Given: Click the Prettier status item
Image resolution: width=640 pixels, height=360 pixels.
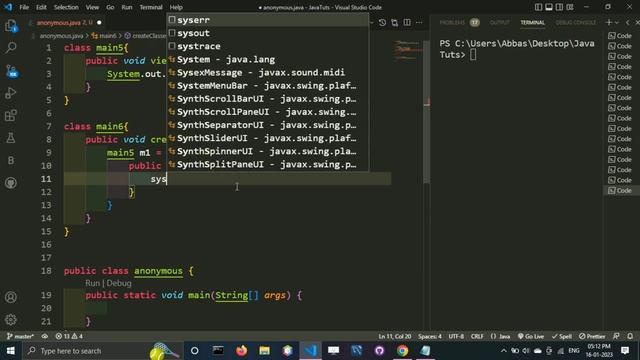Looking at the screenshot, I should pos(592,336).
